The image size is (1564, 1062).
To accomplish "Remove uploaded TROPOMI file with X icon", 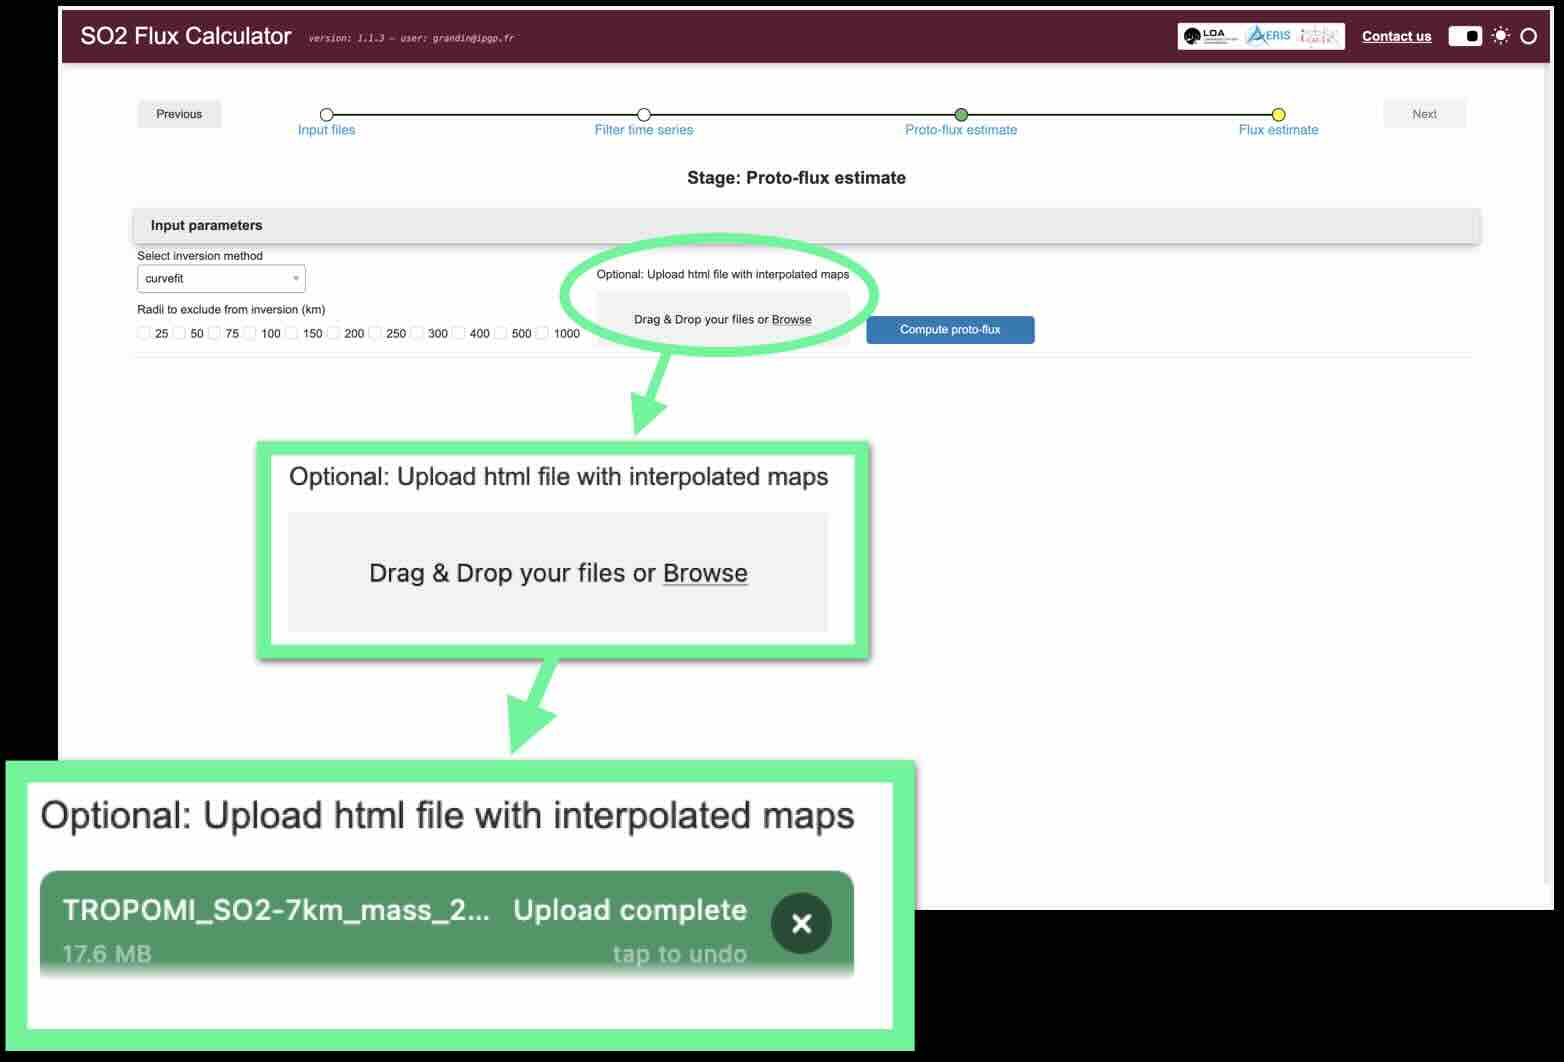I will (x=801, y=923).
